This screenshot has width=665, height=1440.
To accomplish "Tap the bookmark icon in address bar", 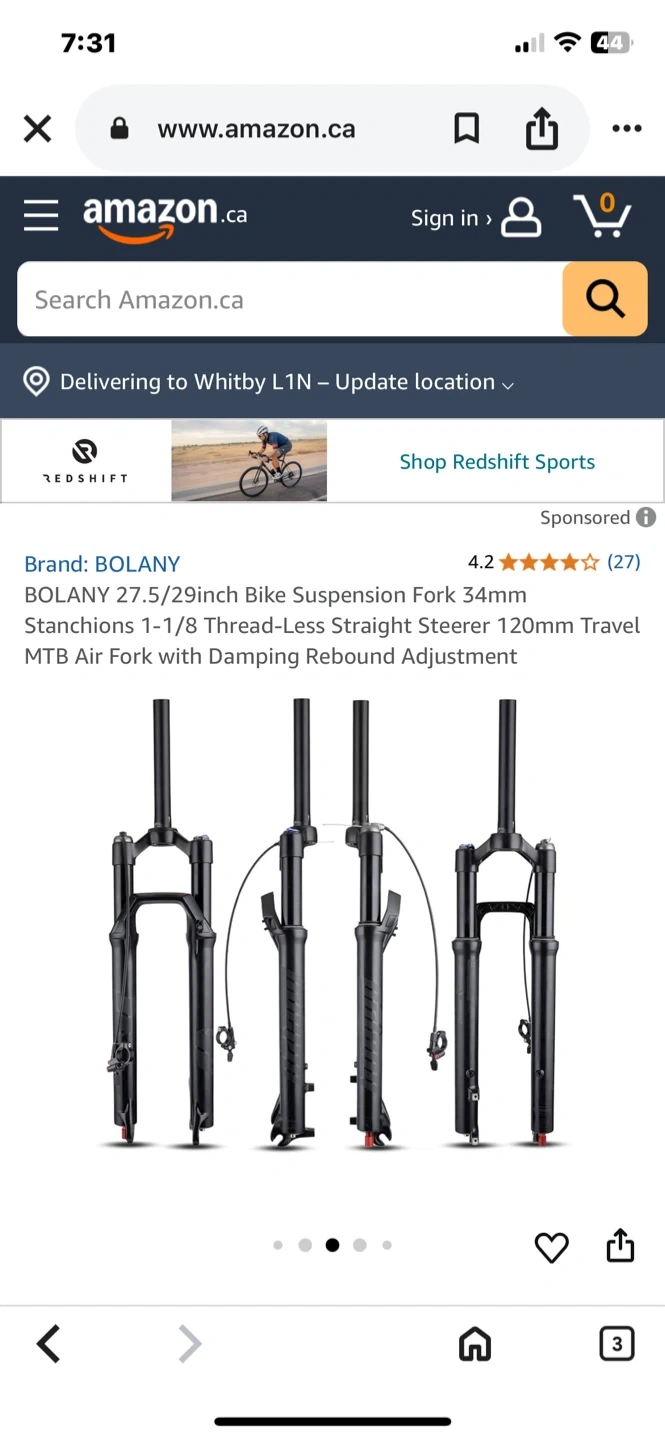I will coord(466,129).
